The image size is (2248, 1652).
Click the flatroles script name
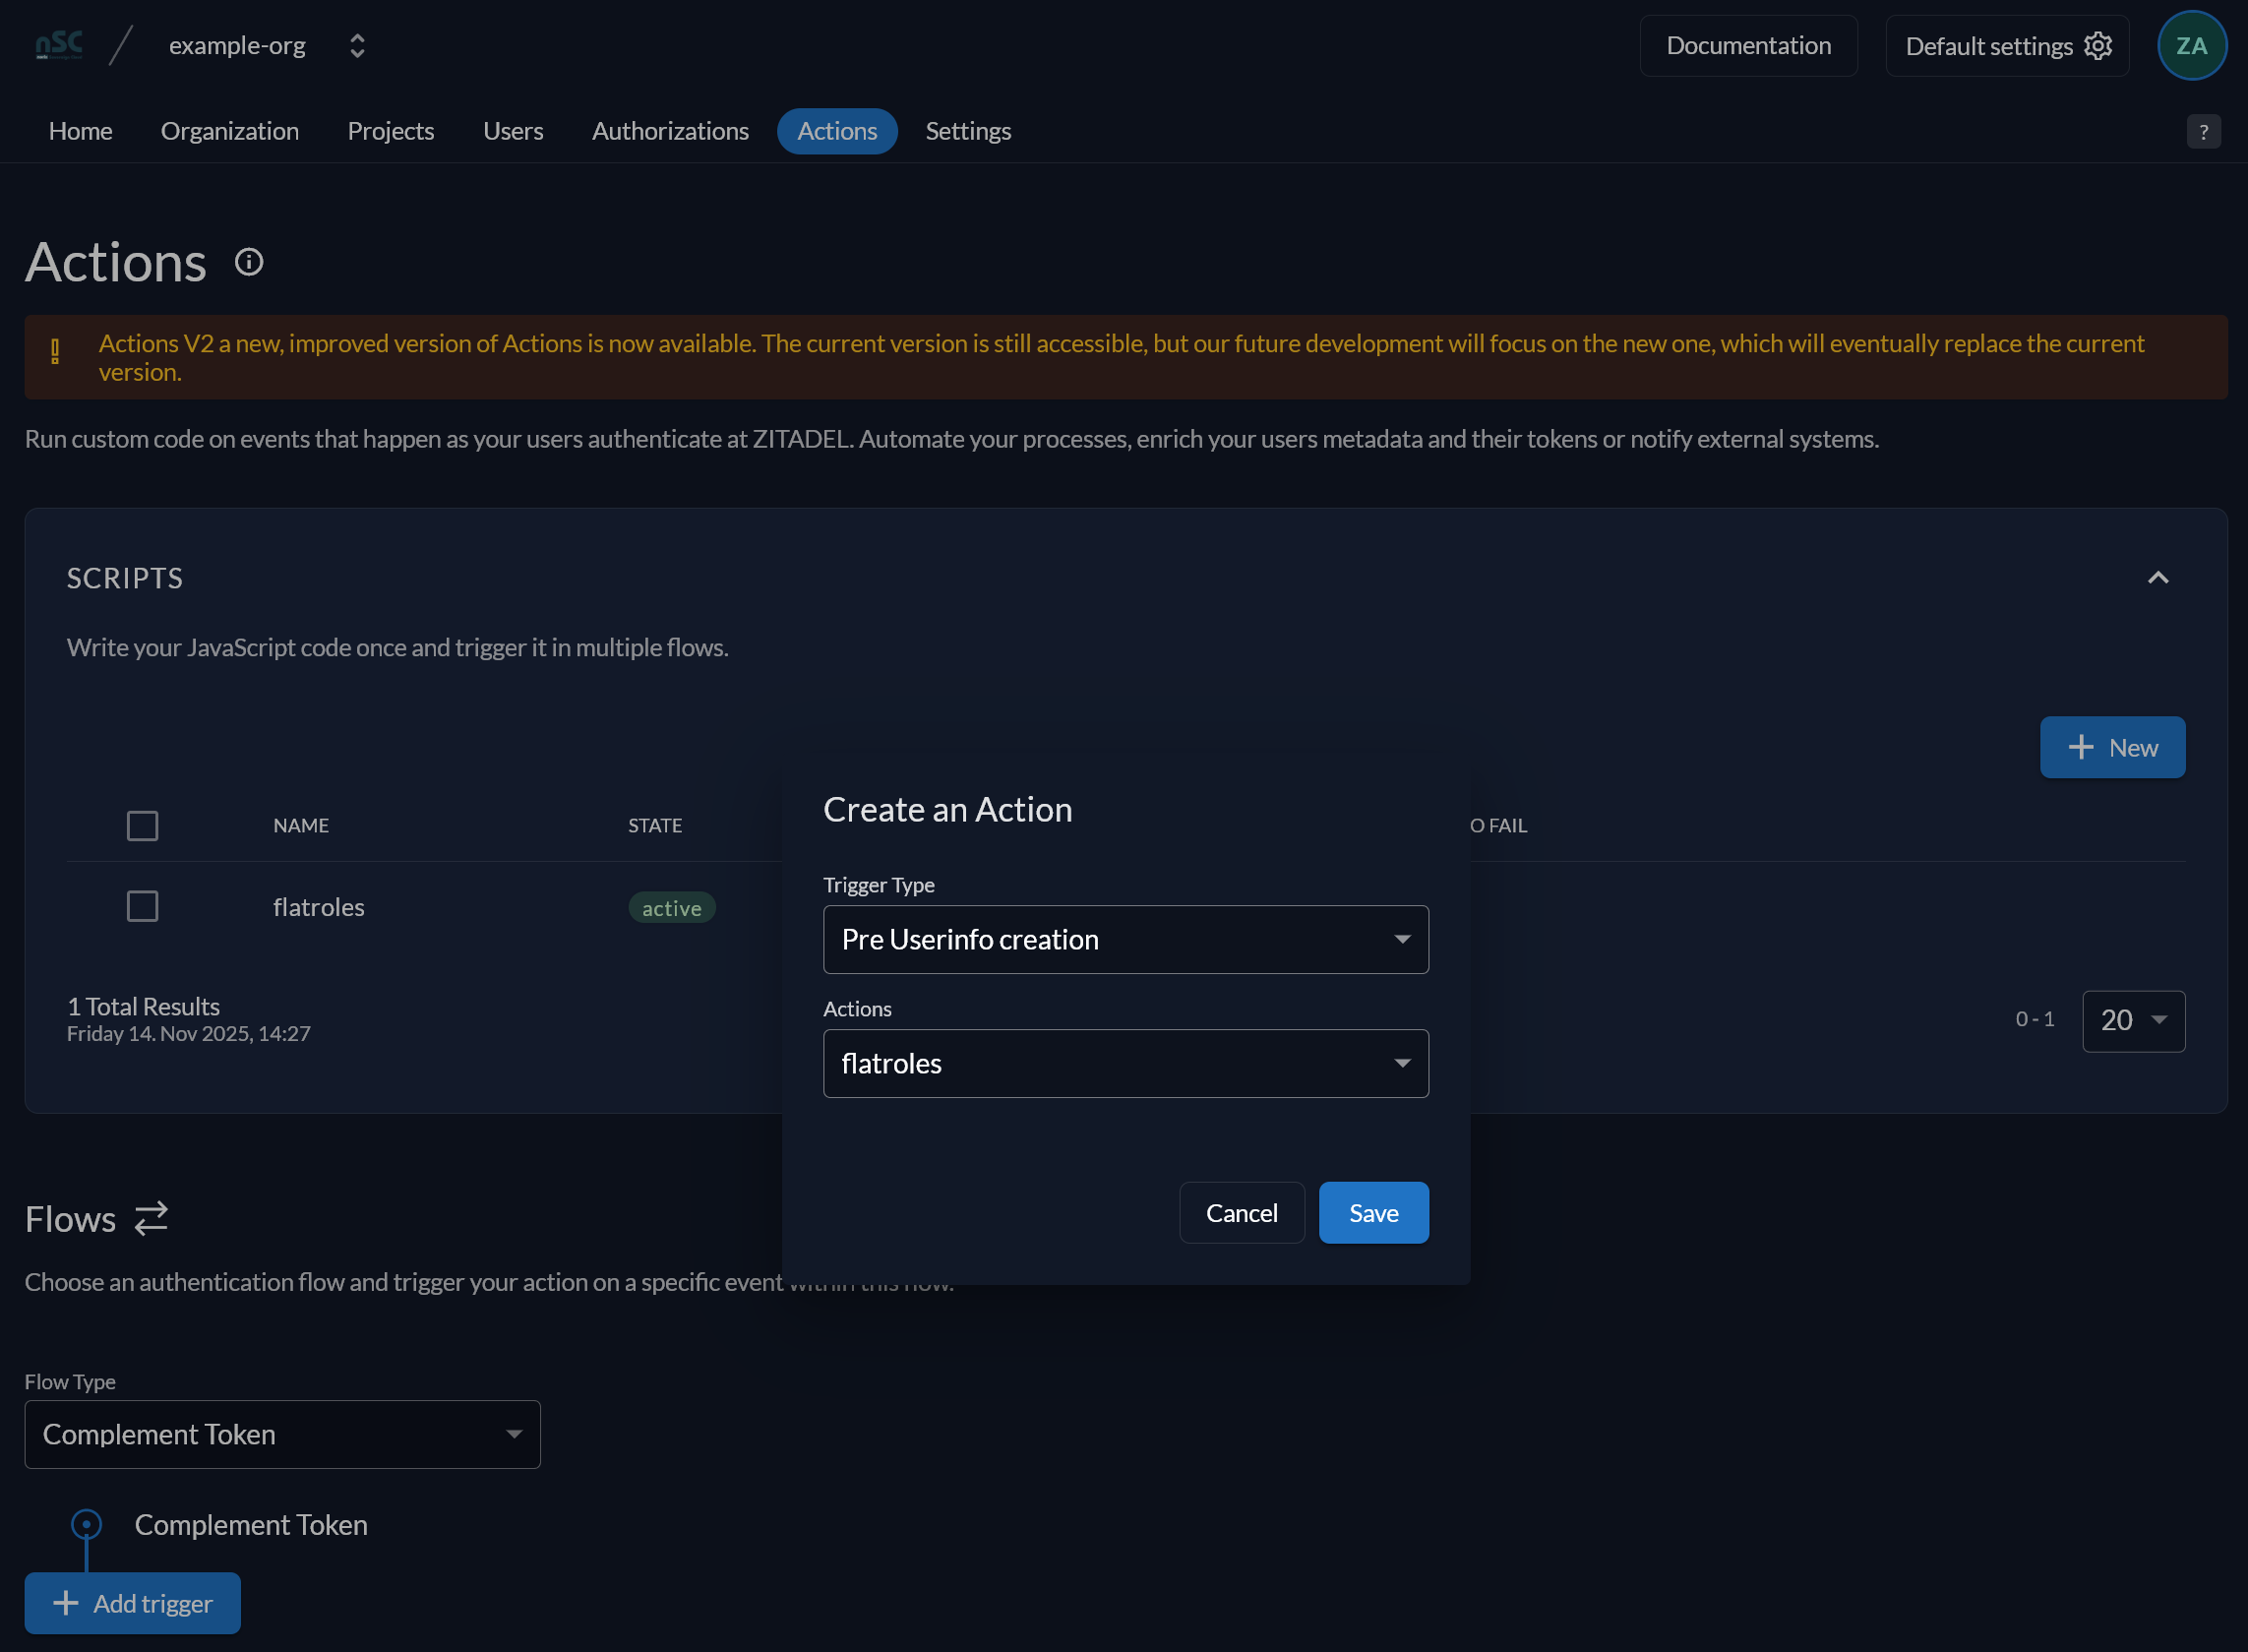point(319,907)
